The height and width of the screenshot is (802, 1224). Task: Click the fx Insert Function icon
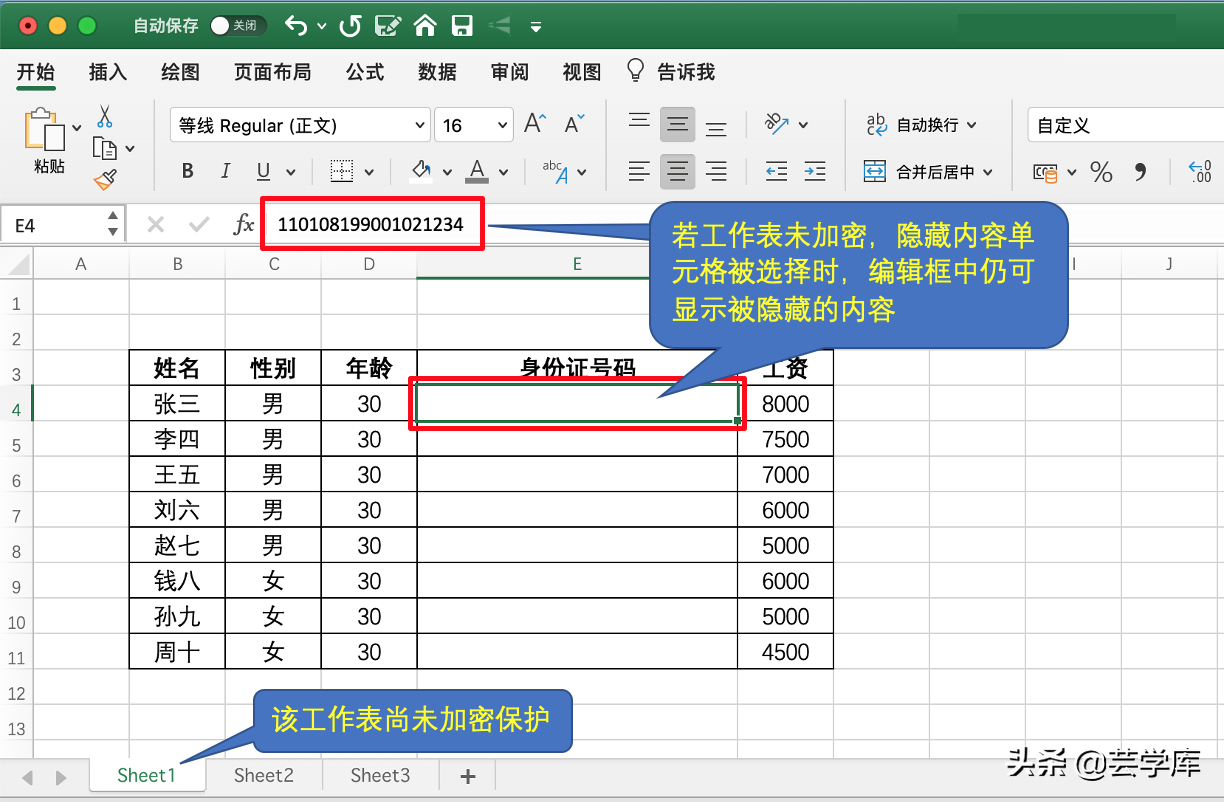click(x=243, y=225)
